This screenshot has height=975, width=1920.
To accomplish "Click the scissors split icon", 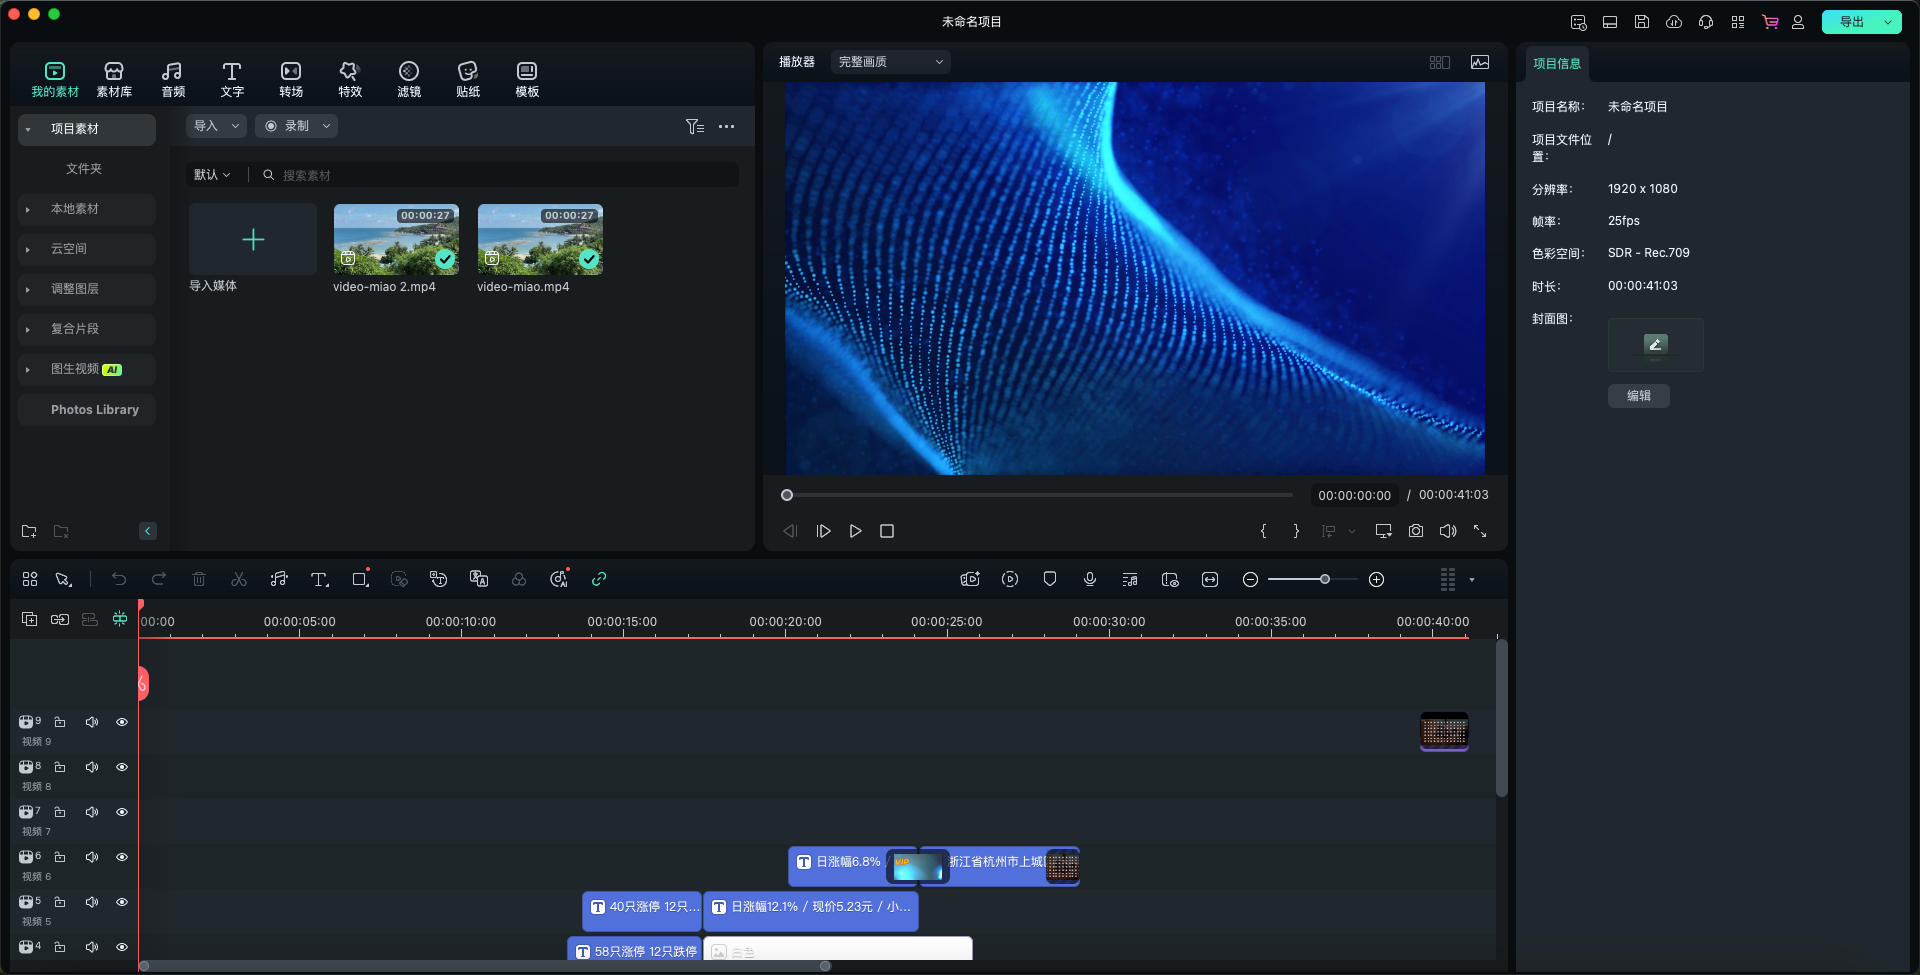I will point(239,579).
